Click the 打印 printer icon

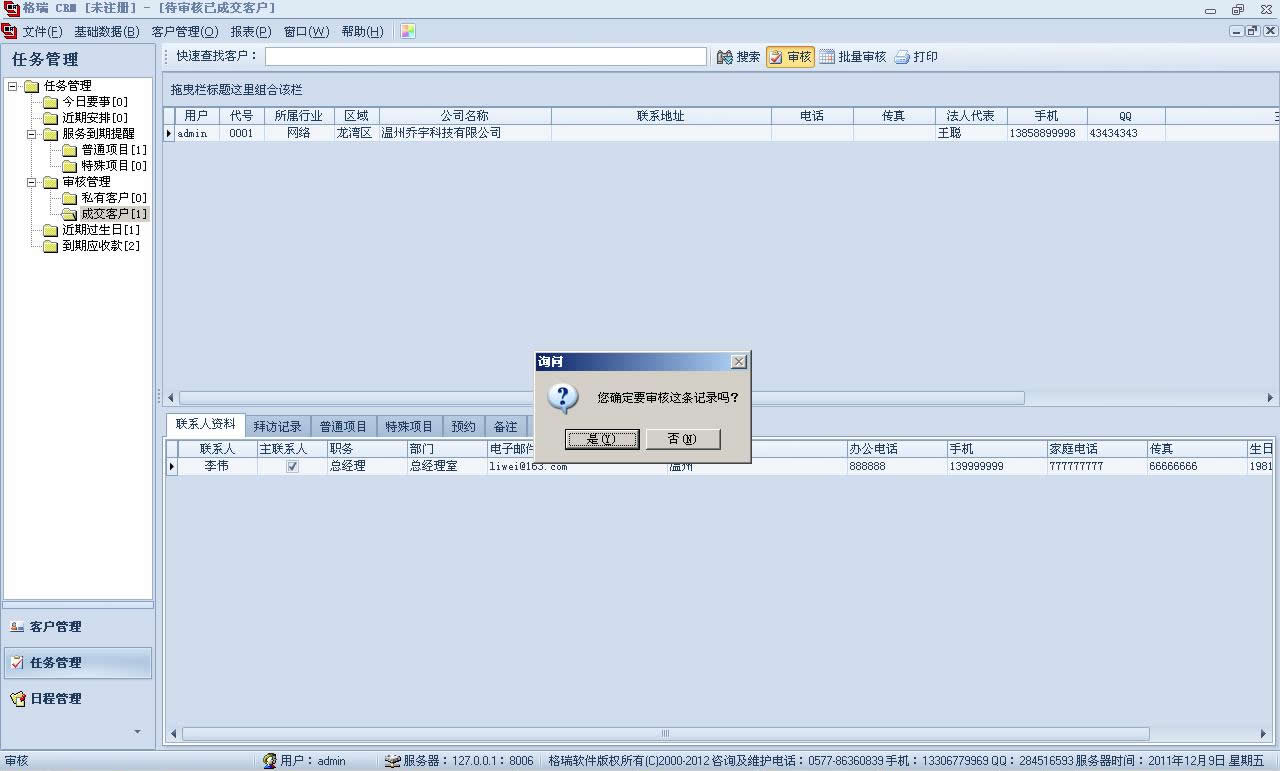click(902, 58)
